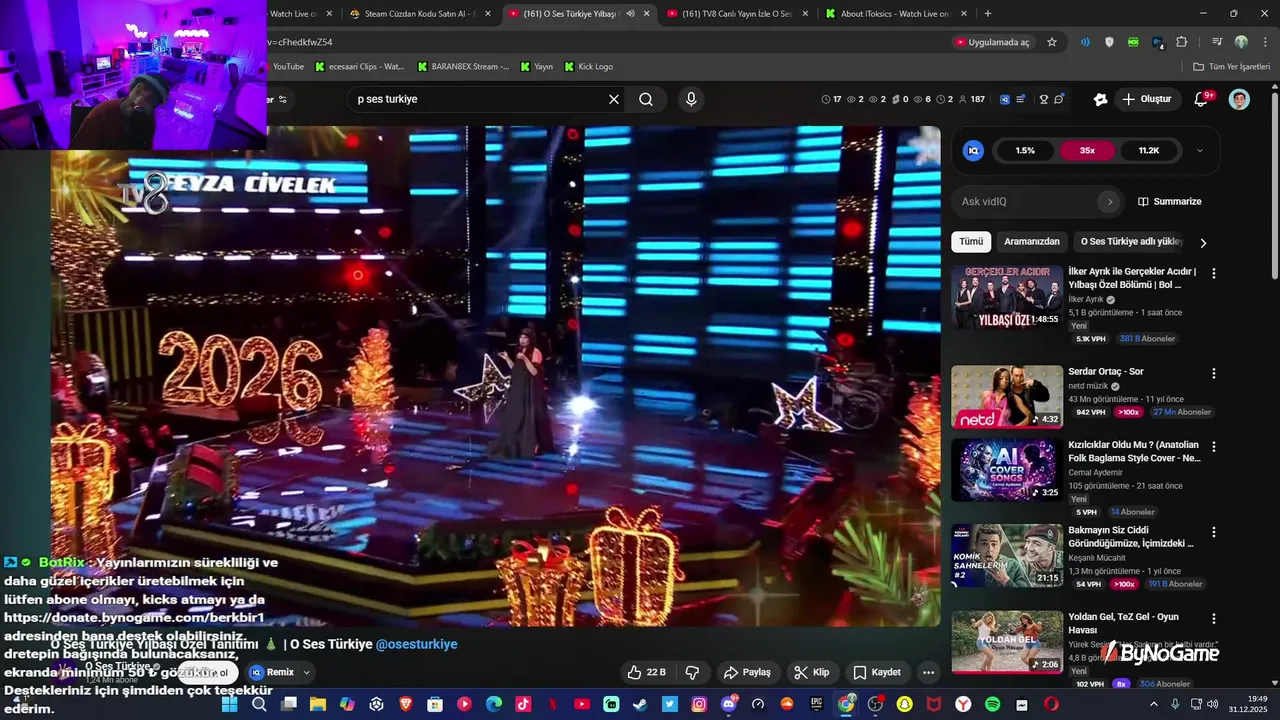Image resolution: width=1280 pixels, height=720 pixels.
Task: Open the Kick Logo bookmark
Action: [x=588, y=66]
